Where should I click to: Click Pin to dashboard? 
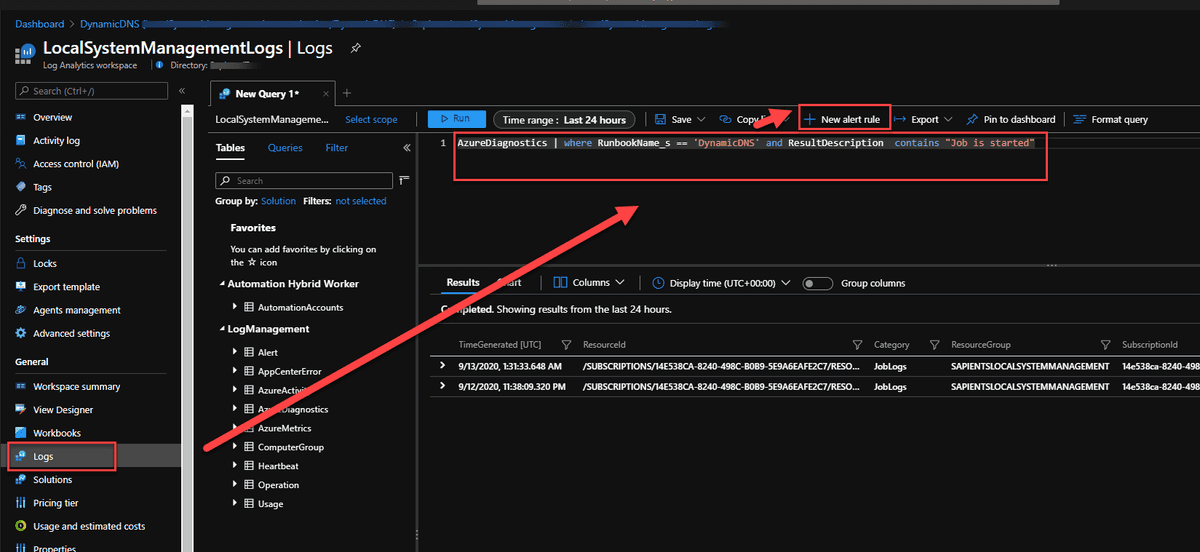point(1010,119)
